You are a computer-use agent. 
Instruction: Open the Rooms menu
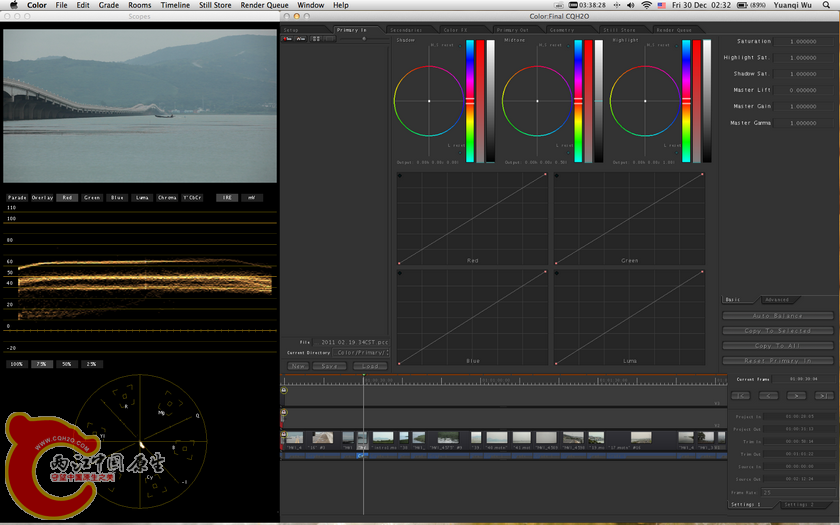(140, 5)
